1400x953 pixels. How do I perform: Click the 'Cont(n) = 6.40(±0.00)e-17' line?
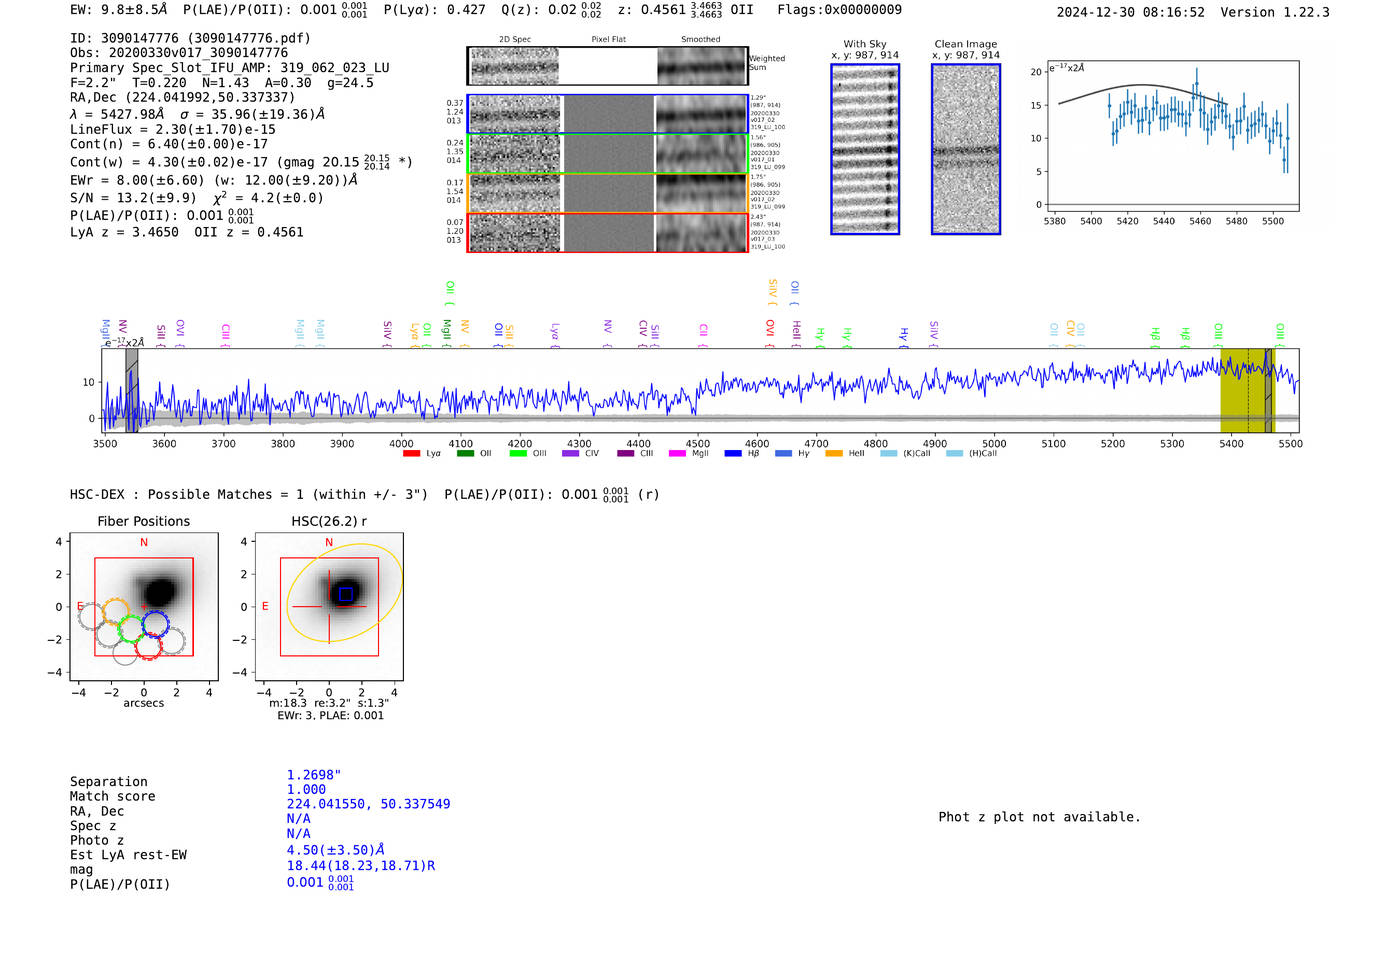click(x=169, y=144)
